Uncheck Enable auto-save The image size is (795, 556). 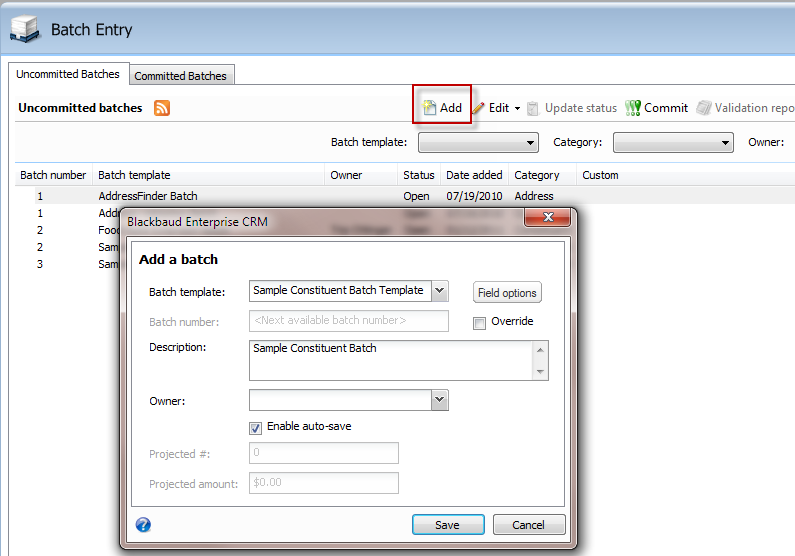[256, 428]
